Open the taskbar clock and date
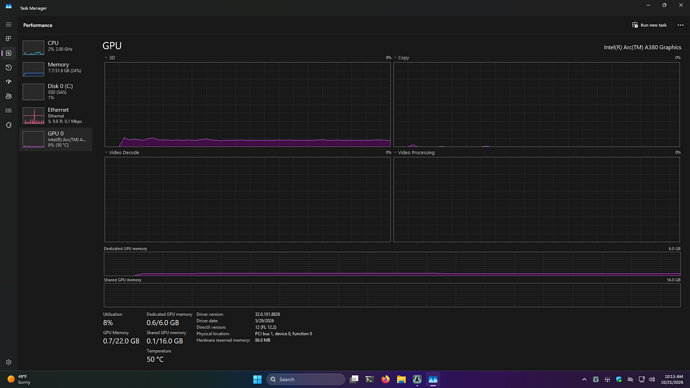690x388 pixels. 673,379
